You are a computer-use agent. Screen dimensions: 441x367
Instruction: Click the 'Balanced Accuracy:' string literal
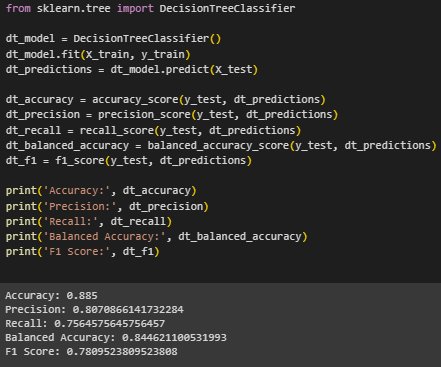(x=104, y=237)
